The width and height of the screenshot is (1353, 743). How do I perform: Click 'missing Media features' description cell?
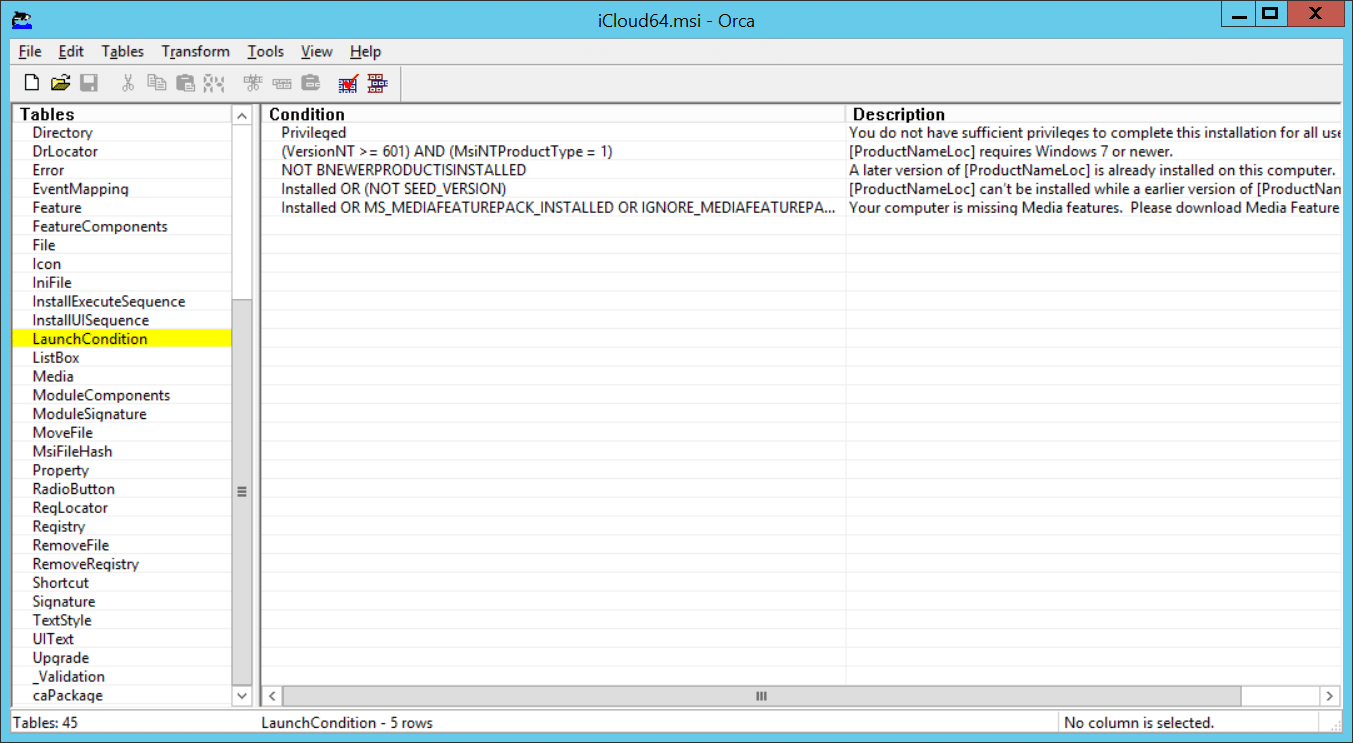1094,208
